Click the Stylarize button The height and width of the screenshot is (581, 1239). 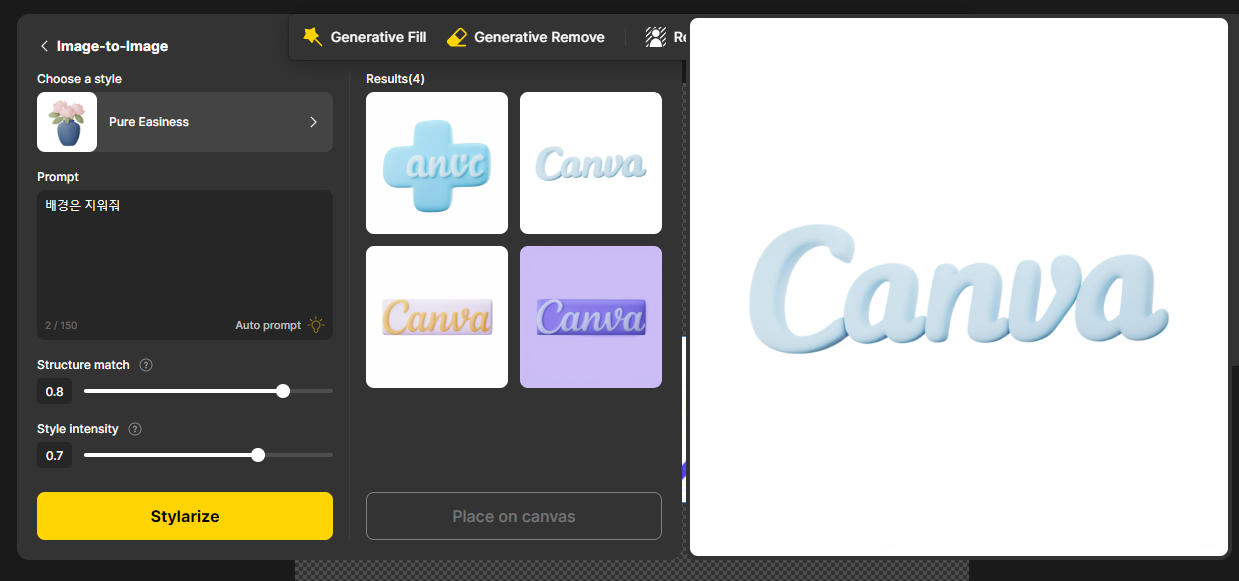click(x=185, y=516)
